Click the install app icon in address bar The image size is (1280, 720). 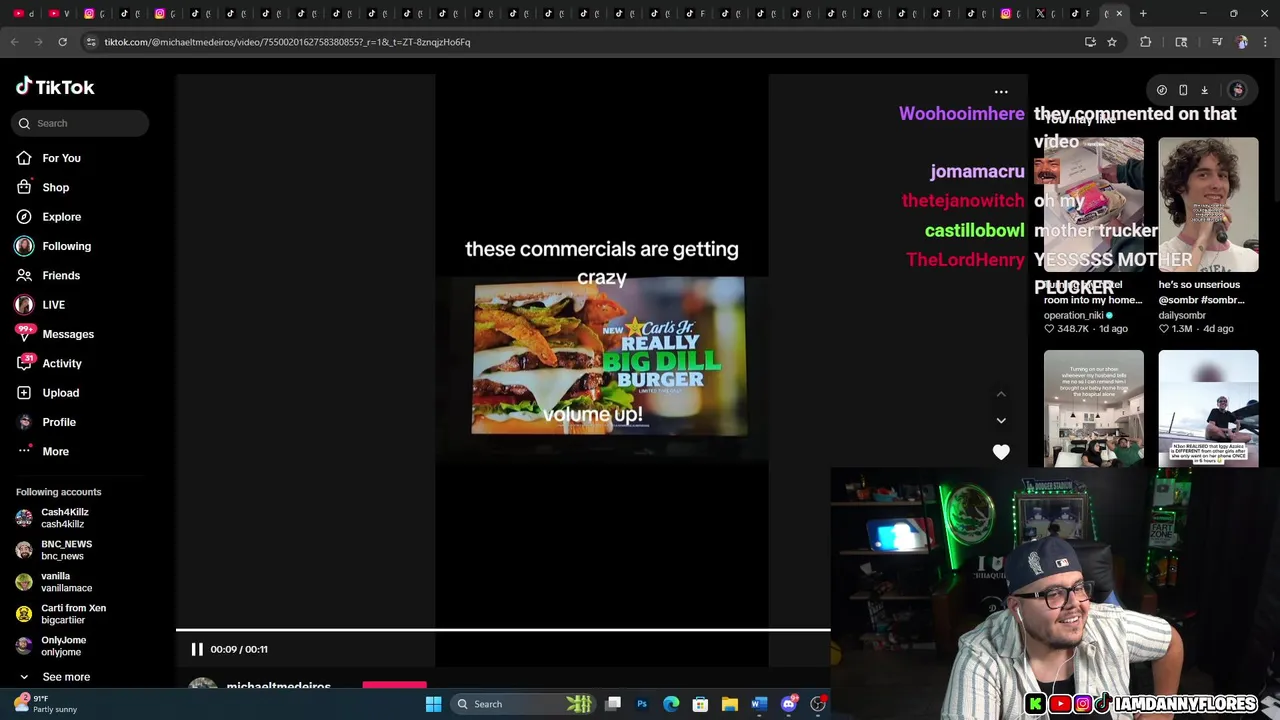1090,42
